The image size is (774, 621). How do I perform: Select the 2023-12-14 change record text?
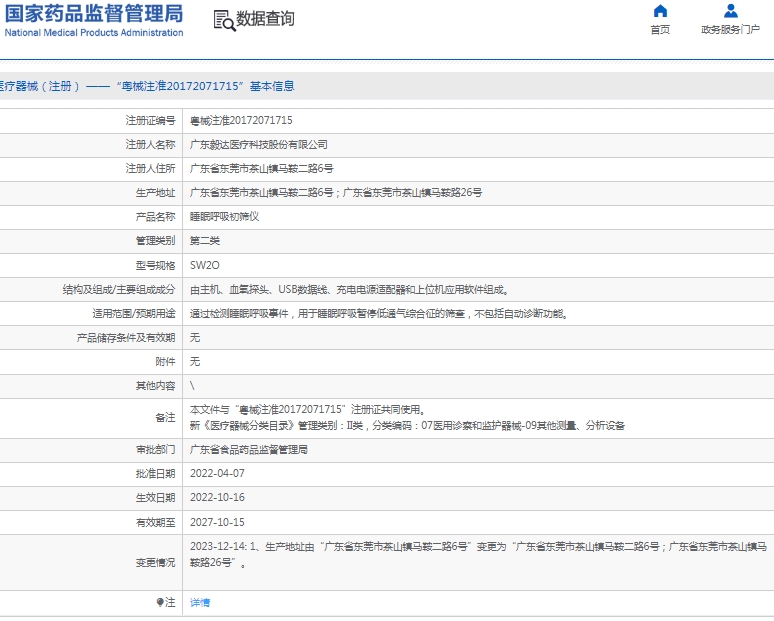point(478,554)
